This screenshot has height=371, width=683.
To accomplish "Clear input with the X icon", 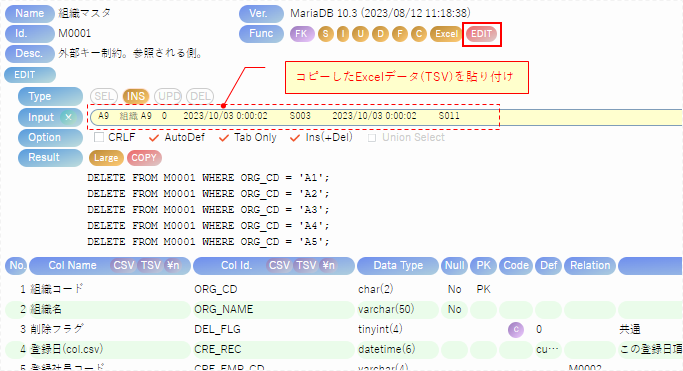I will click(x=68, y=117).
